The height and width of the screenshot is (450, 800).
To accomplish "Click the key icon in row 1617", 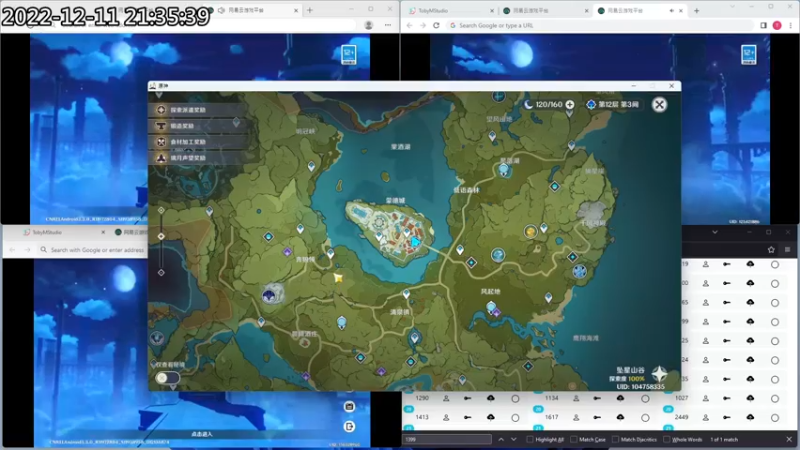I will [x=597, y=417].
